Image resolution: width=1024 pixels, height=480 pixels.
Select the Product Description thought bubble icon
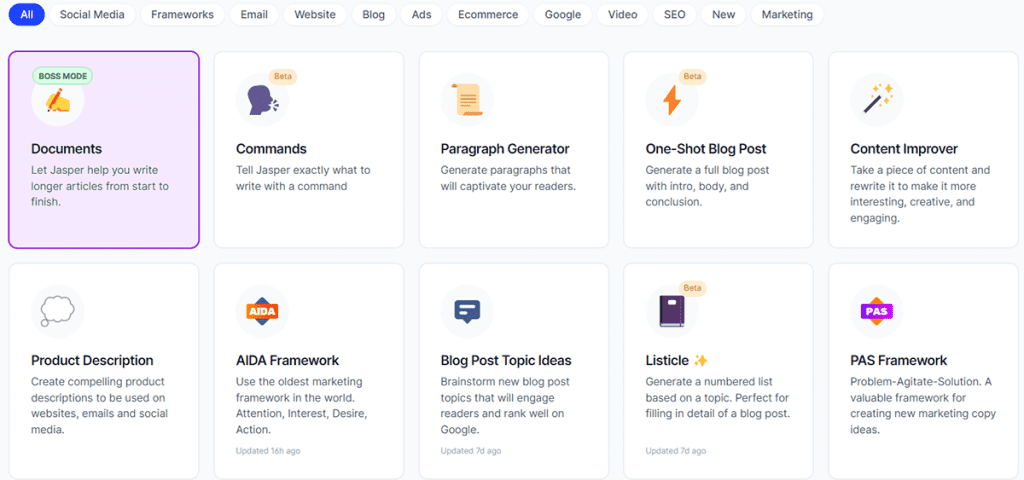[x=58, y=311]
